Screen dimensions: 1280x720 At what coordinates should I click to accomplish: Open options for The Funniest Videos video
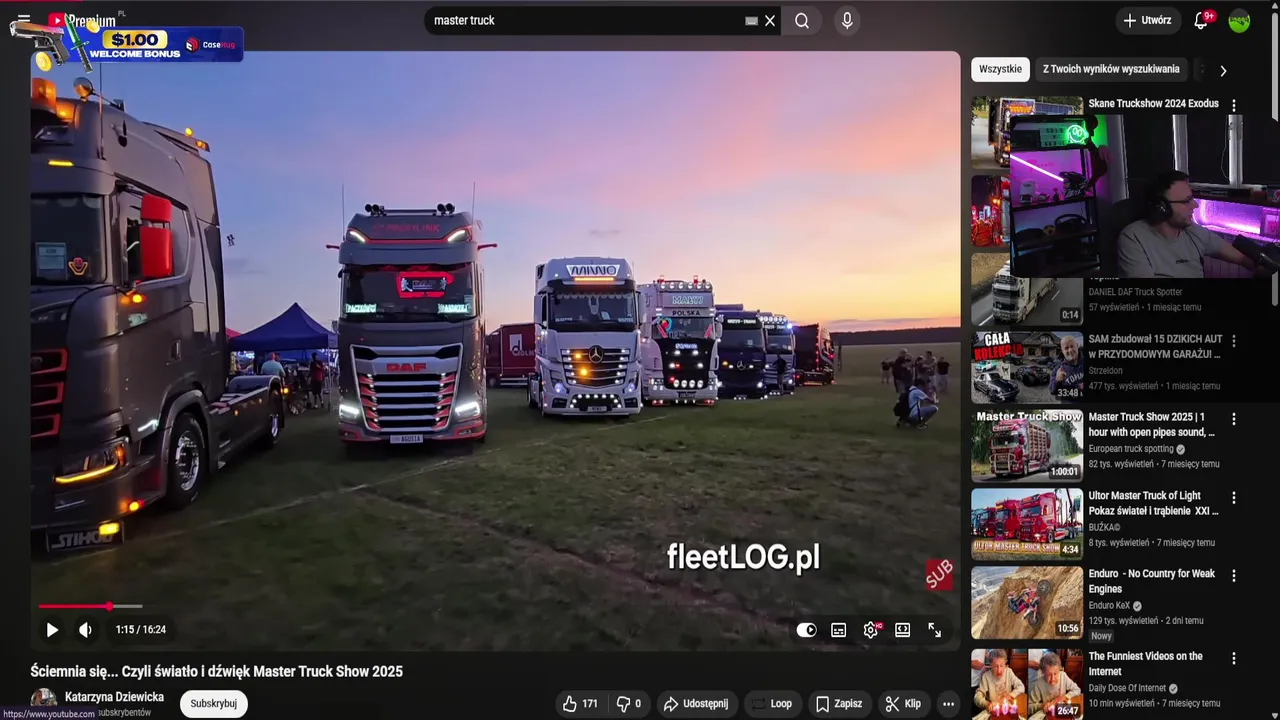tap(1233, 658)
